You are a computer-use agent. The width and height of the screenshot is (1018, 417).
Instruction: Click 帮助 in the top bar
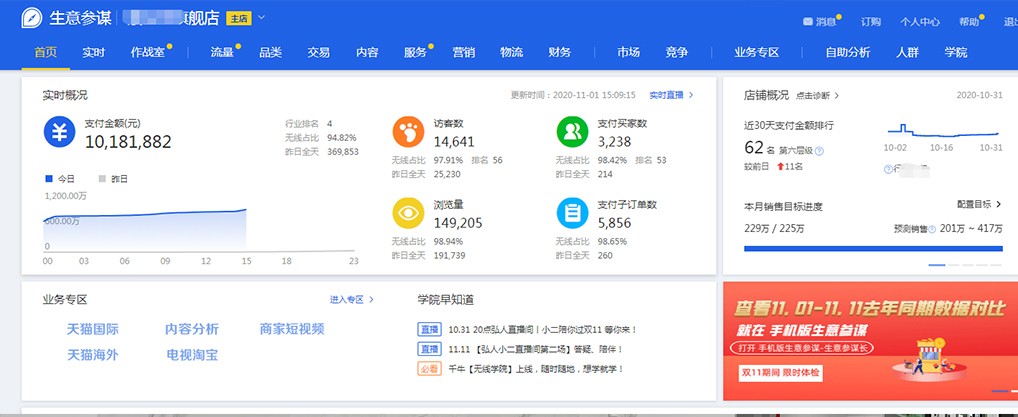[x=969, y=21]
